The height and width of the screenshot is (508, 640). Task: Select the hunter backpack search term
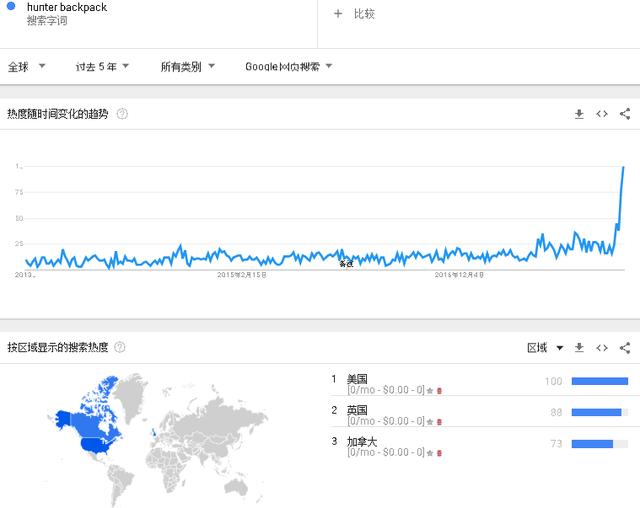tap(67, 7)
